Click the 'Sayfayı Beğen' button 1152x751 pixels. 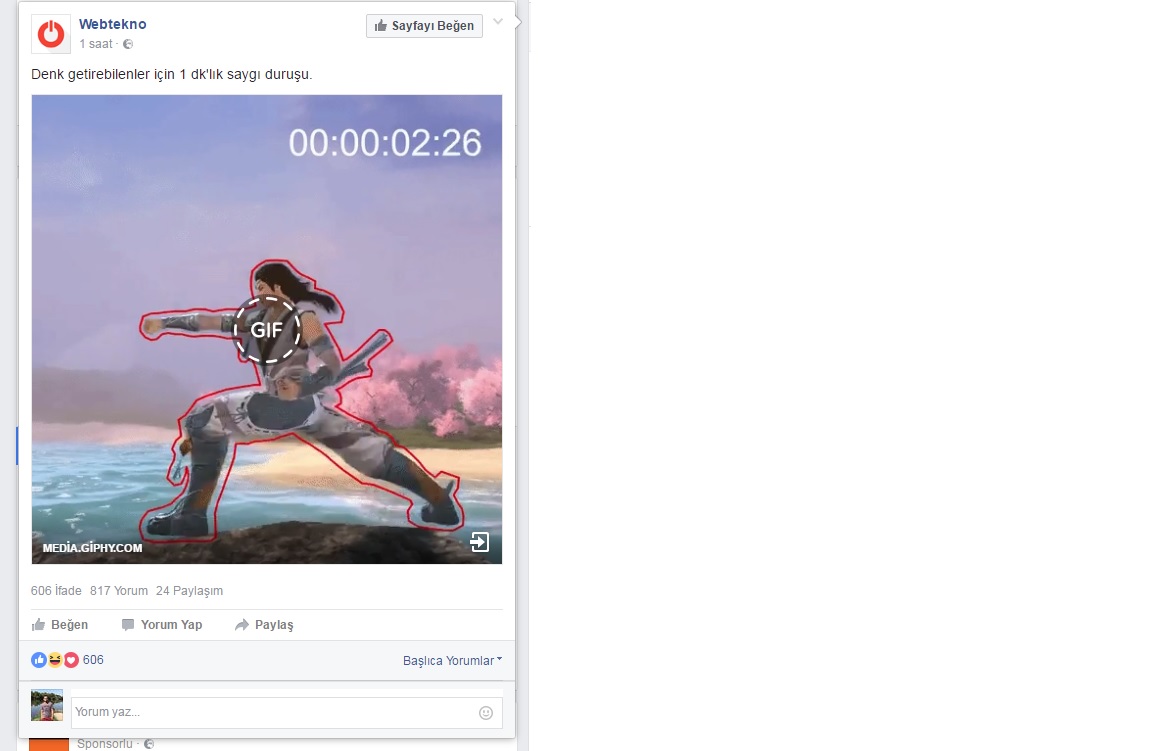click(x=424, y=26)
